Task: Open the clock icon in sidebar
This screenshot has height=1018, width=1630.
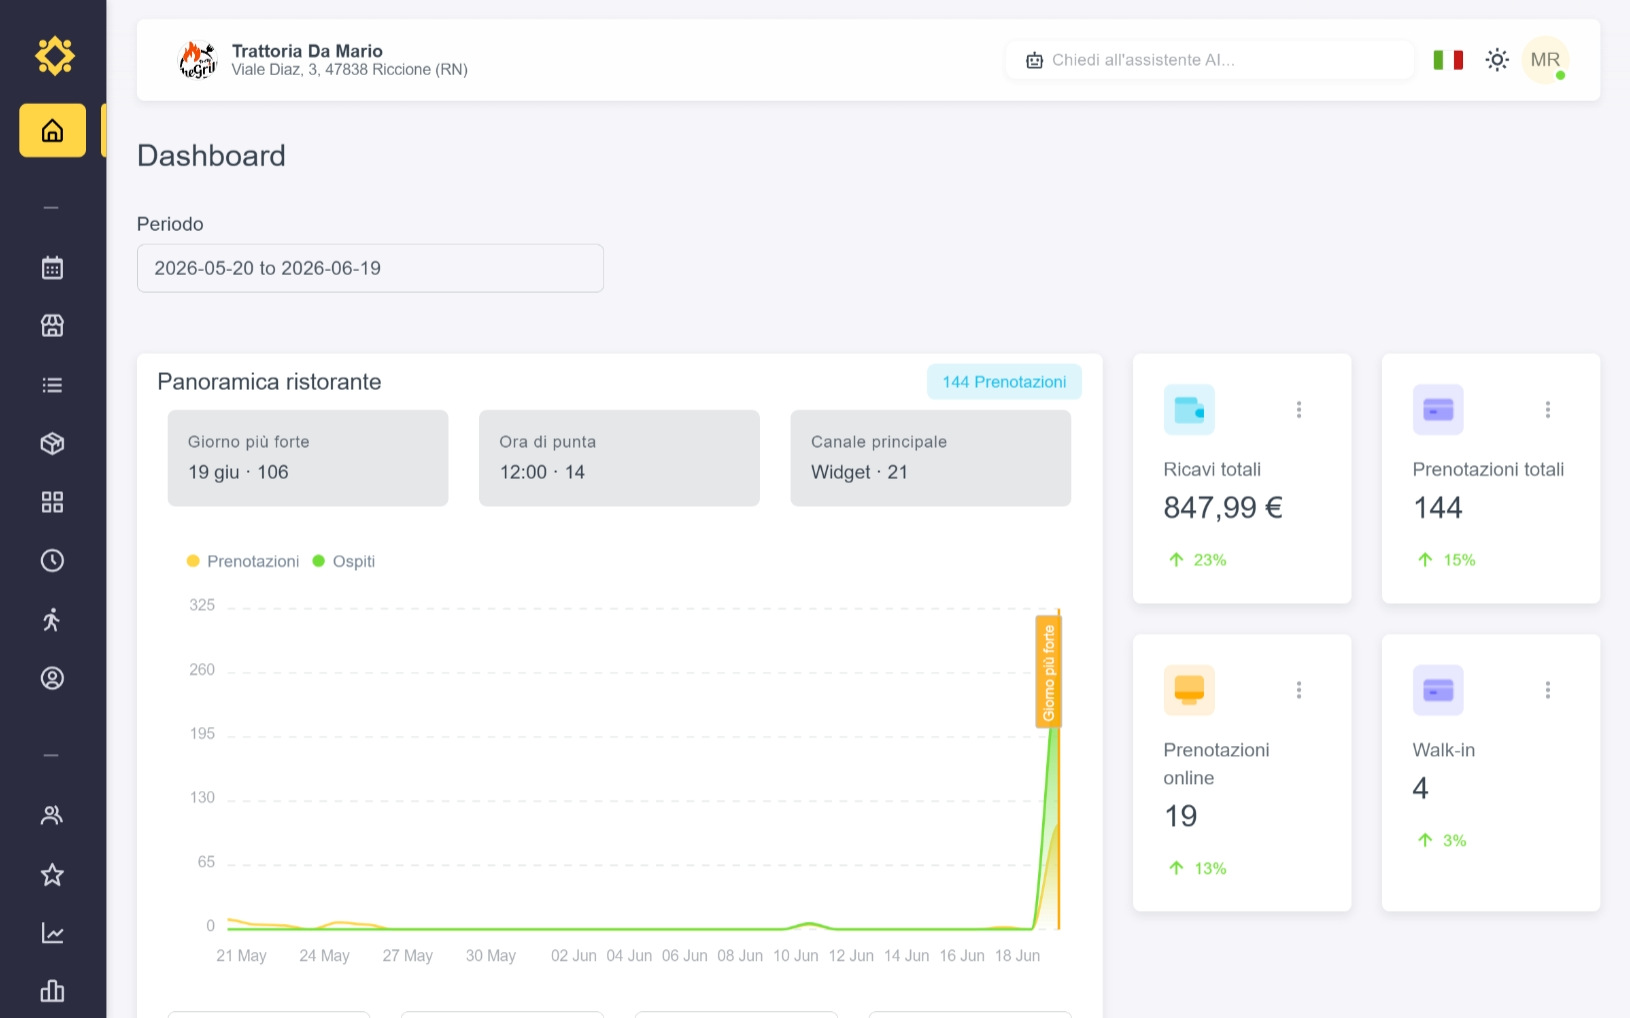Action: (52, 561)
